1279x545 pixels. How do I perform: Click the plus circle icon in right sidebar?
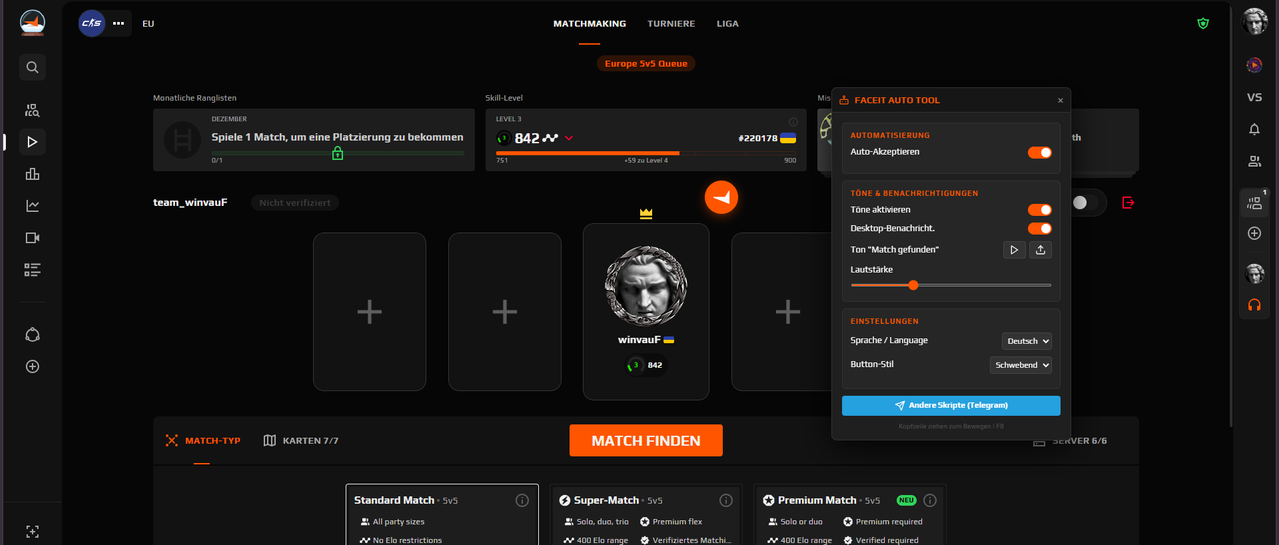pos(1254,233)
